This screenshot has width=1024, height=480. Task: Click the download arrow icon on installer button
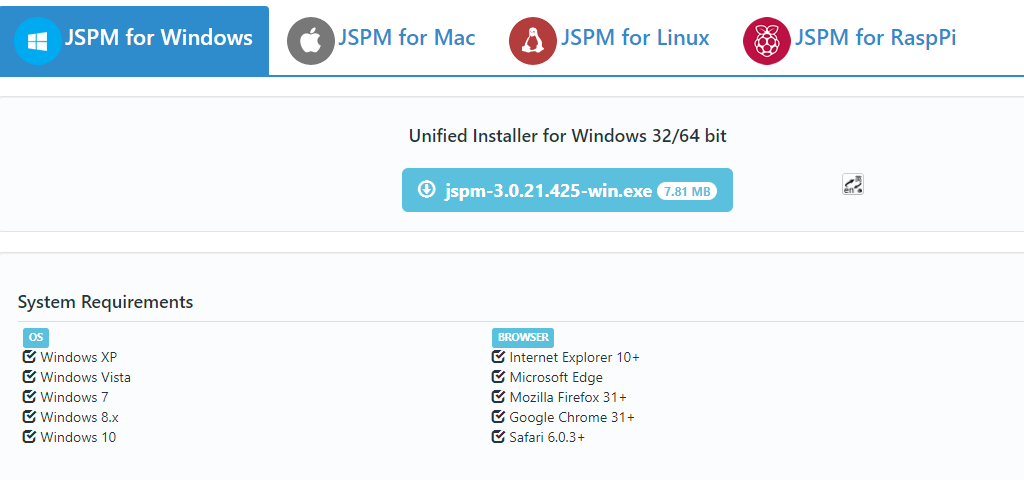pos(427,190)
